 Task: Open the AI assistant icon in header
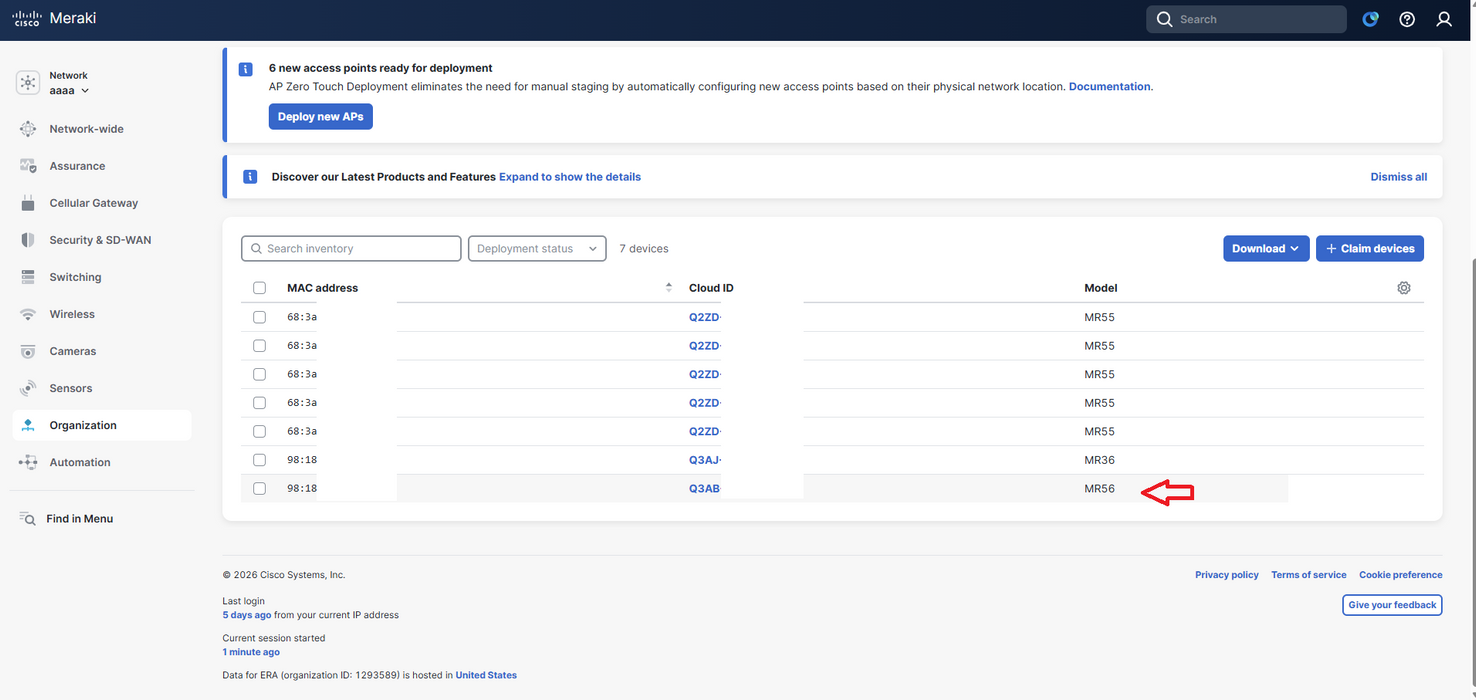point(1370,19)
